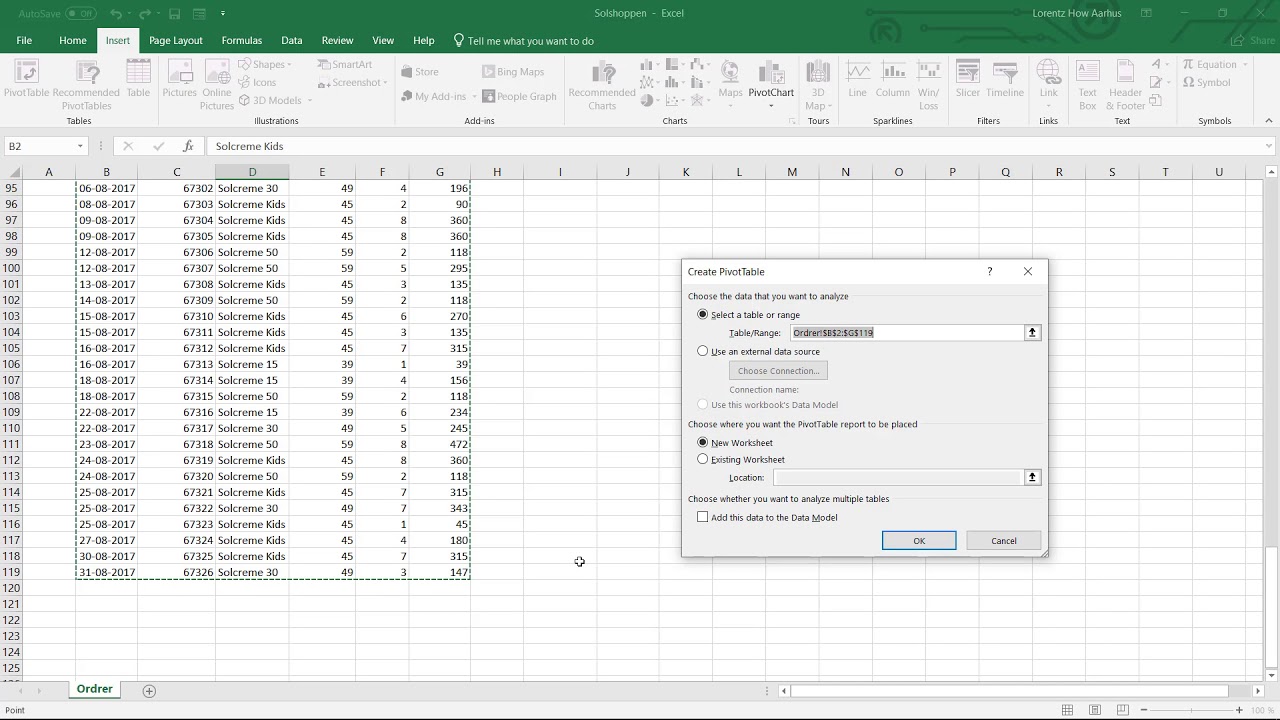Click OK in Create PivotTable dialog

919,541
